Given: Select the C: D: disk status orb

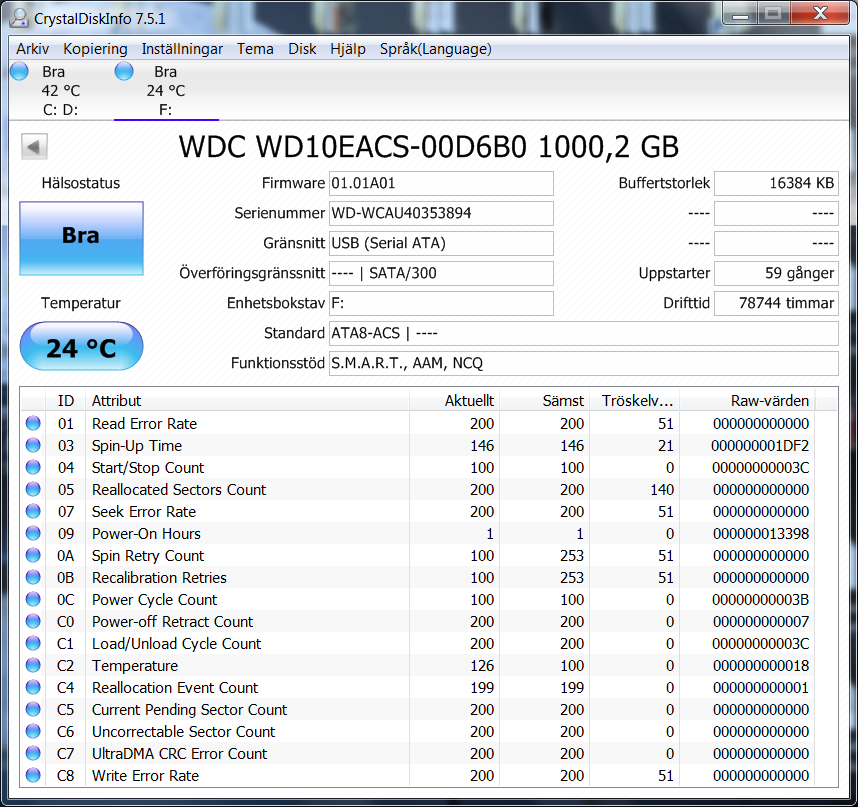Looking at the screenshot, I should coord(19,71).
